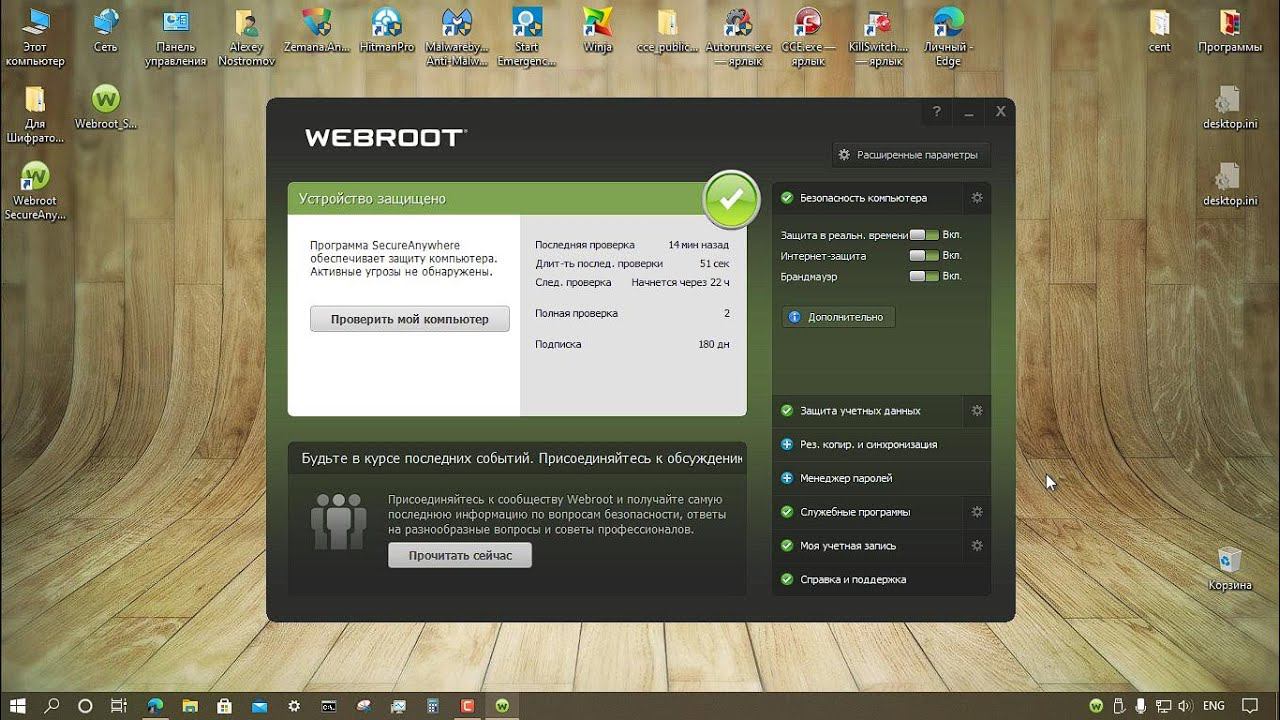Open gear settings for Моя учетная запись
Image resolution: width=1280 pixels, height=720 pixels.
pyautogui.click(x=977, y=546)
